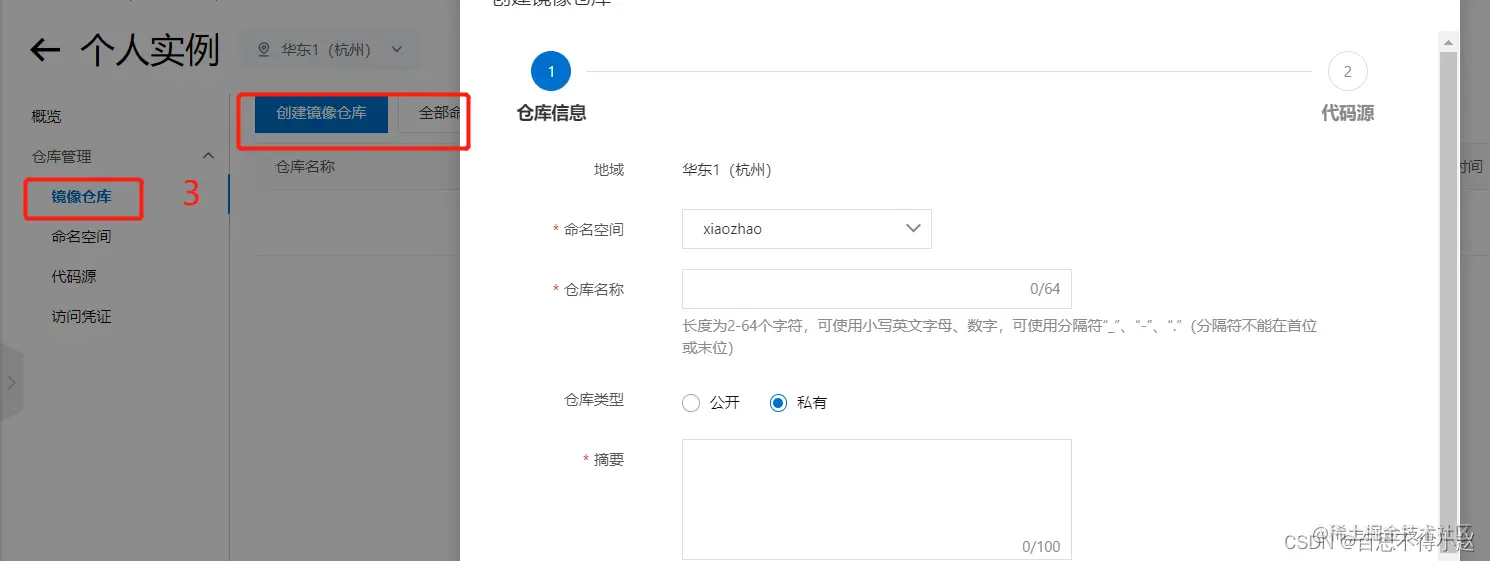The width and height of the screenshot is (1490, 561).
Task: Select 镜像仓库 in the sidebar
Action: point(82,197)
